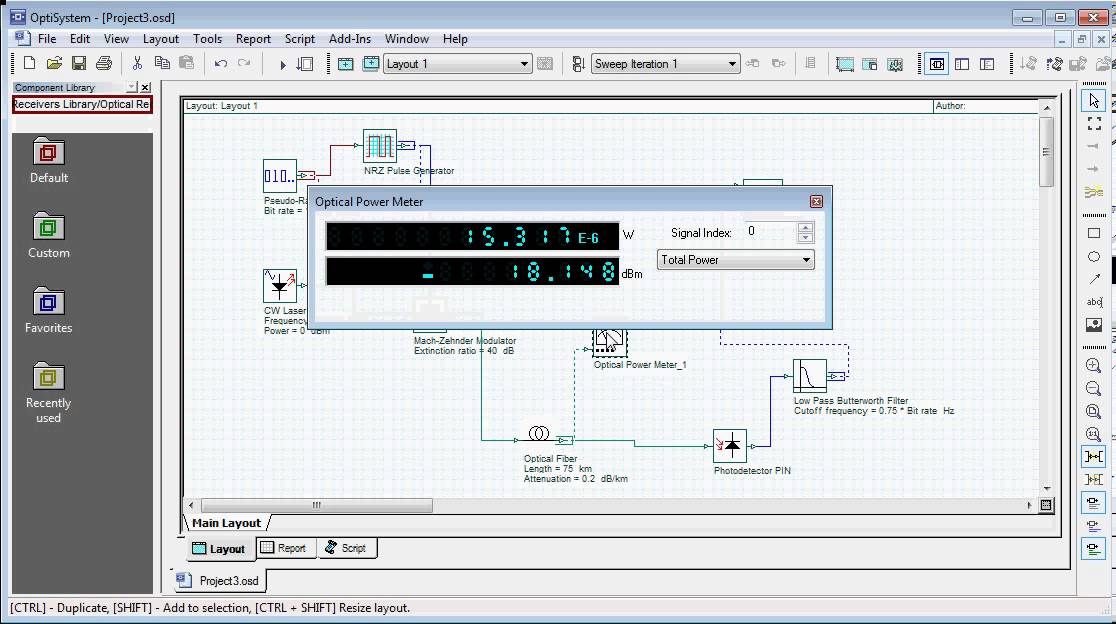Open the Tools menu
This screenshot has height=624, width=1116.
point(207,39)
